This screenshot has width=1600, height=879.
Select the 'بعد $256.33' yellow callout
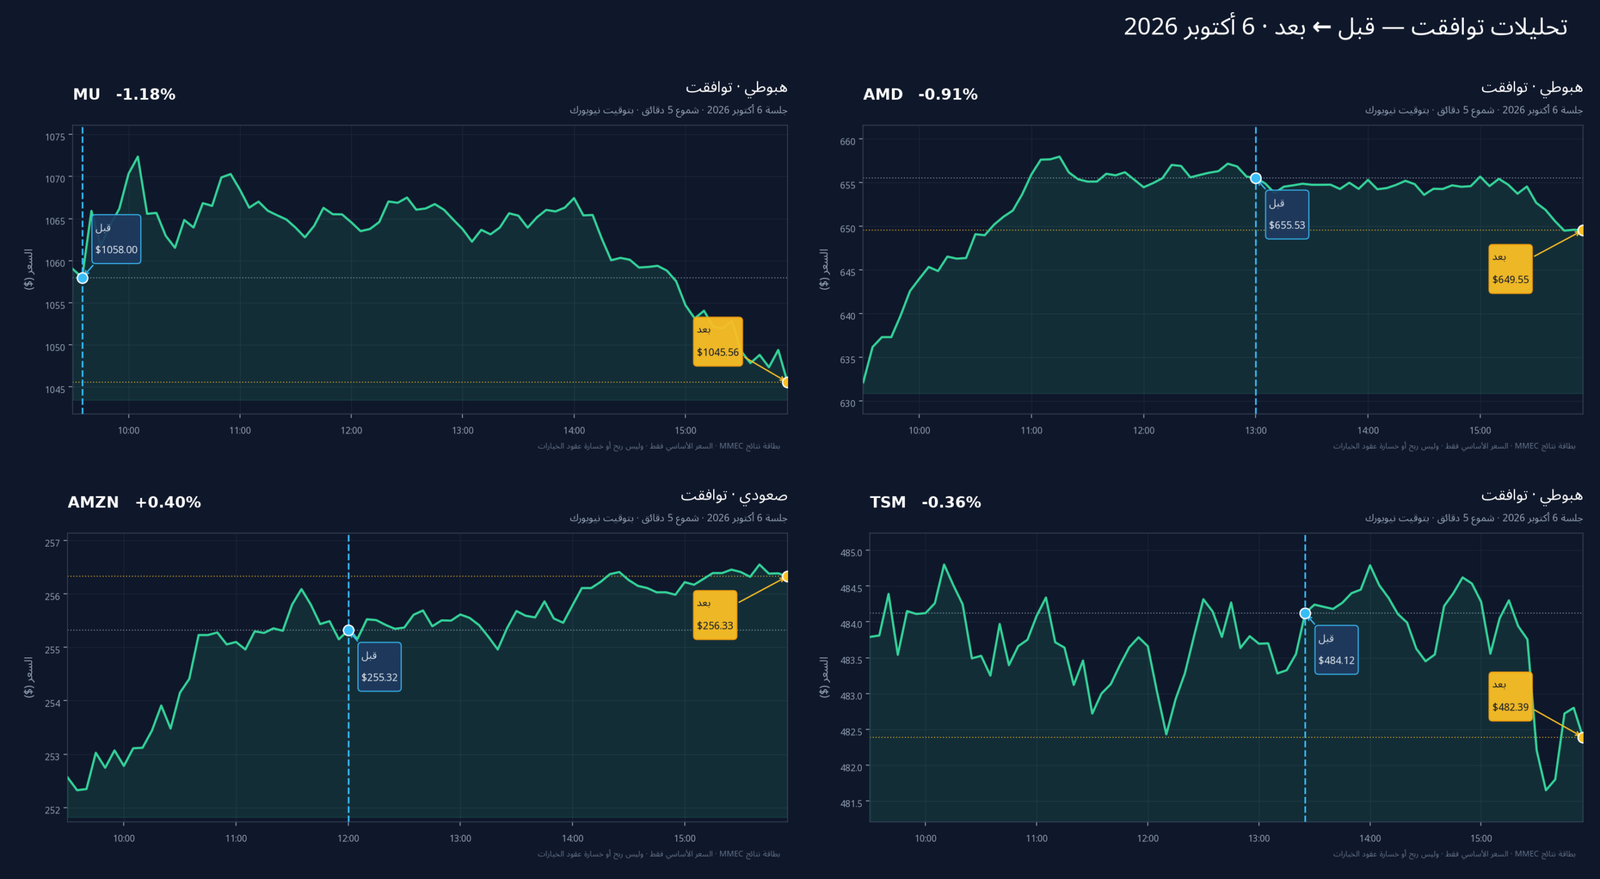coord(715,615)
